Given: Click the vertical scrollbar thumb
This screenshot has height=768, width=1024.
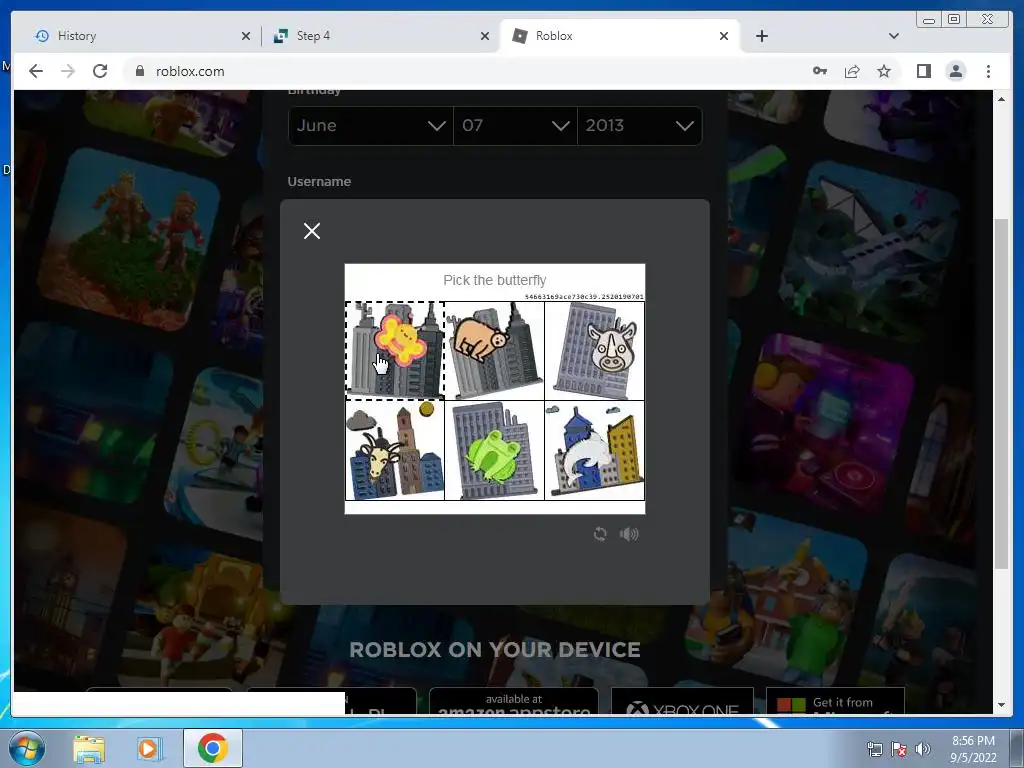Looking at the screenshot, I should coord(1001,394).
